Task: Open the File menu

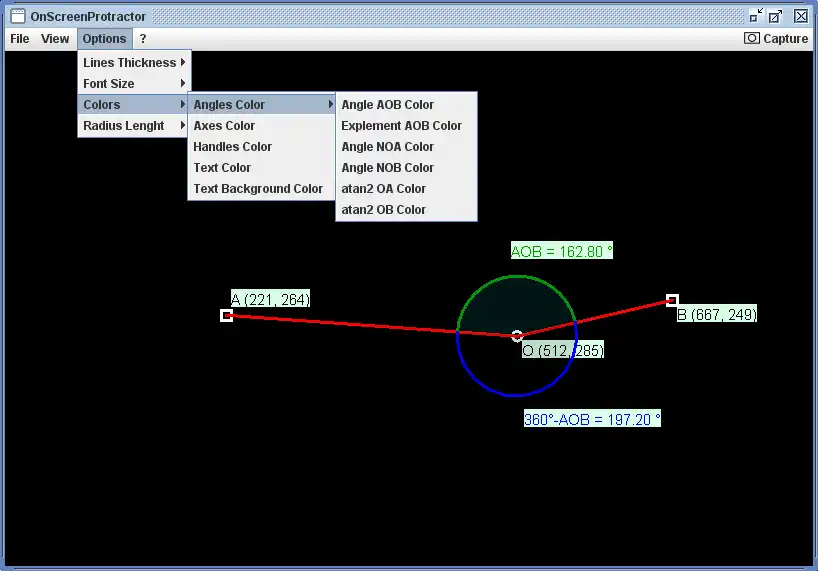Action: click(20, 39)
